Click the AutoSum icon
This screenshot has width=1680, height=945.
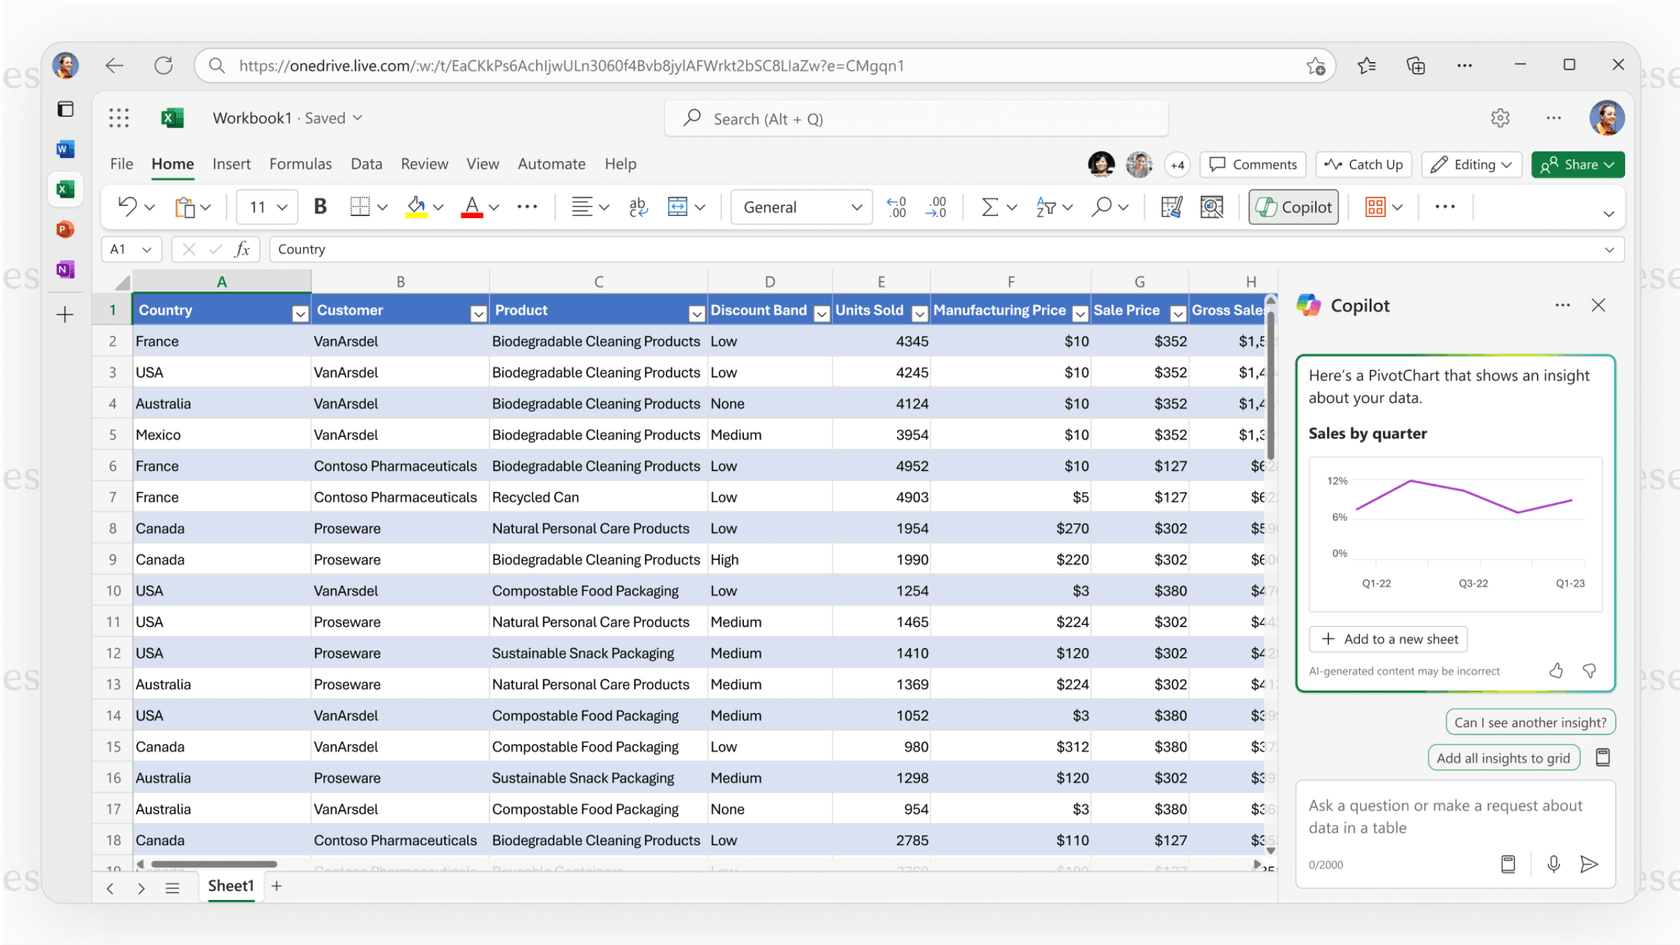(x=988, y=207)
